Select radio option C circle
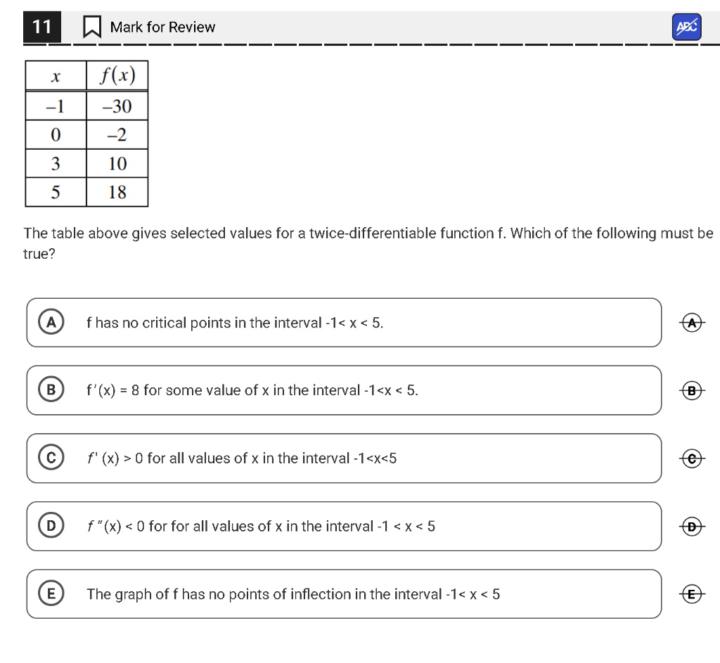Image resolution: width=720 pixels, height=663 pixels. pos(47,458)
